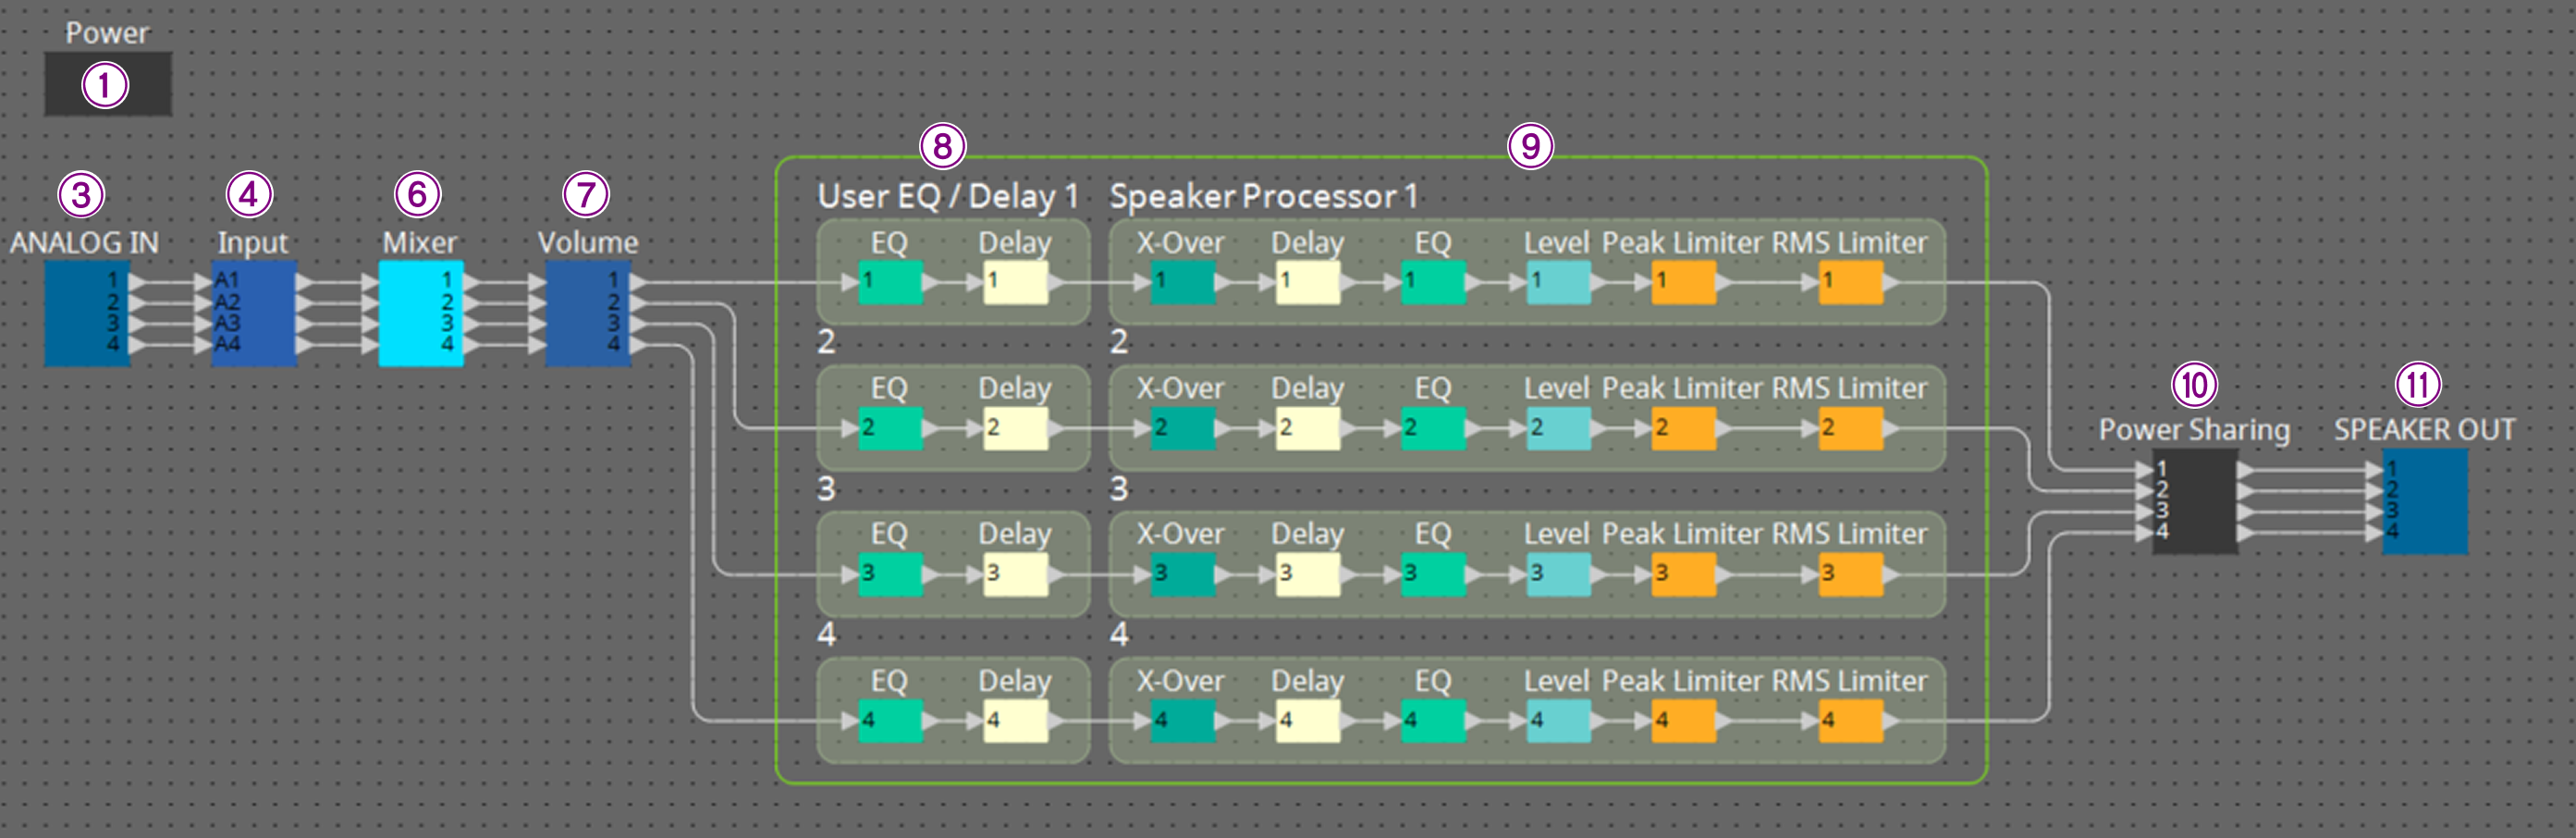This screenshot has width=2576, height=838.
Task: Open Peak Limiter block for channel 1
Action: [x=1684, y=282]
